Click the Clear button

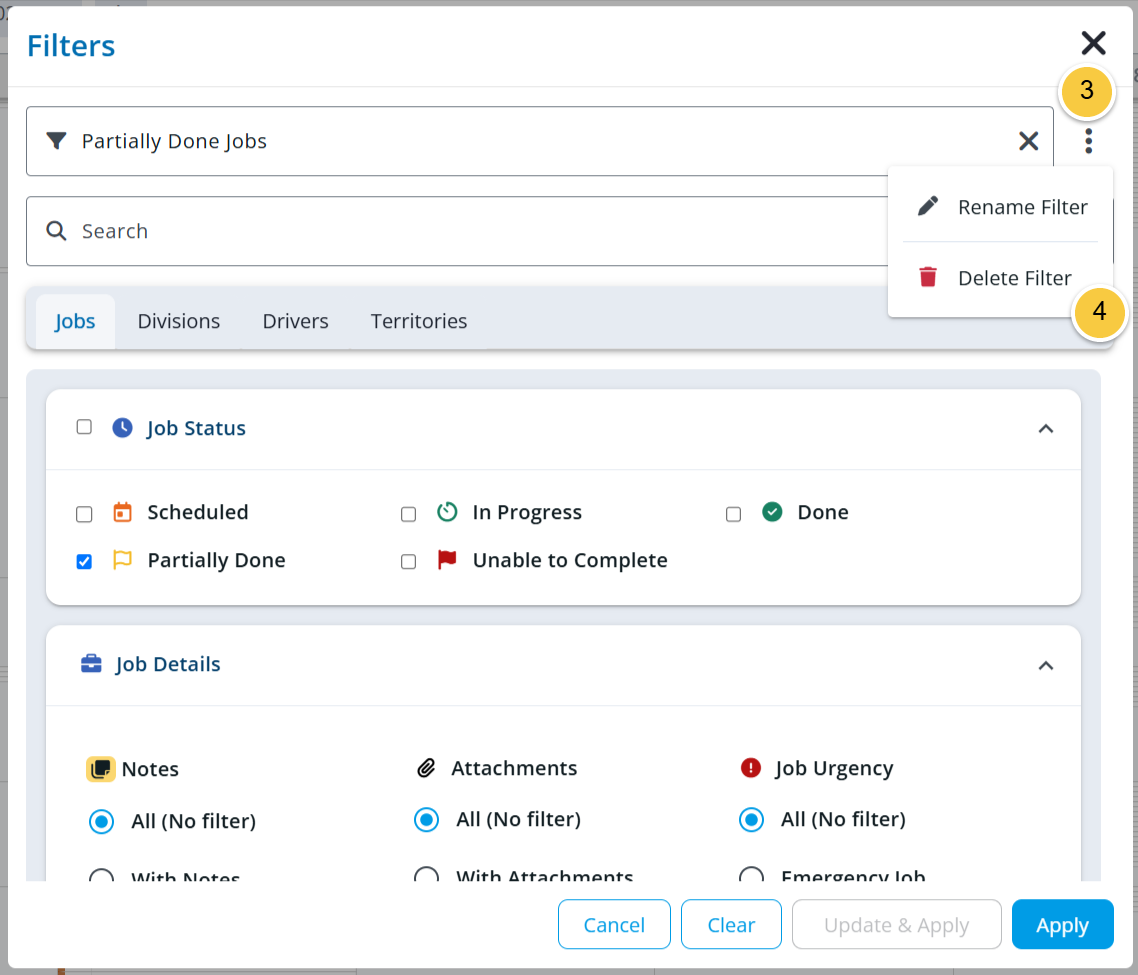tap(731, 924)
